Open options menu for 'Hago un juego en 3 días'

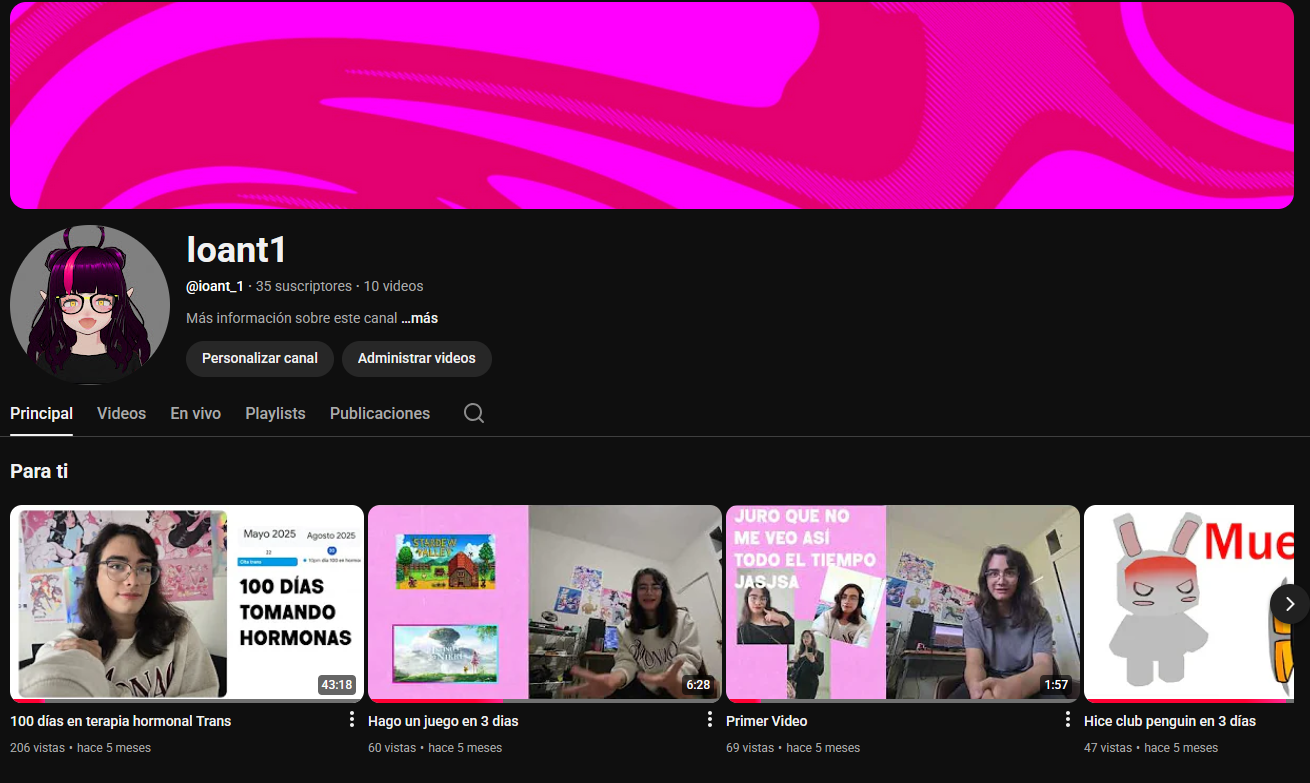(x=710, y=720)
